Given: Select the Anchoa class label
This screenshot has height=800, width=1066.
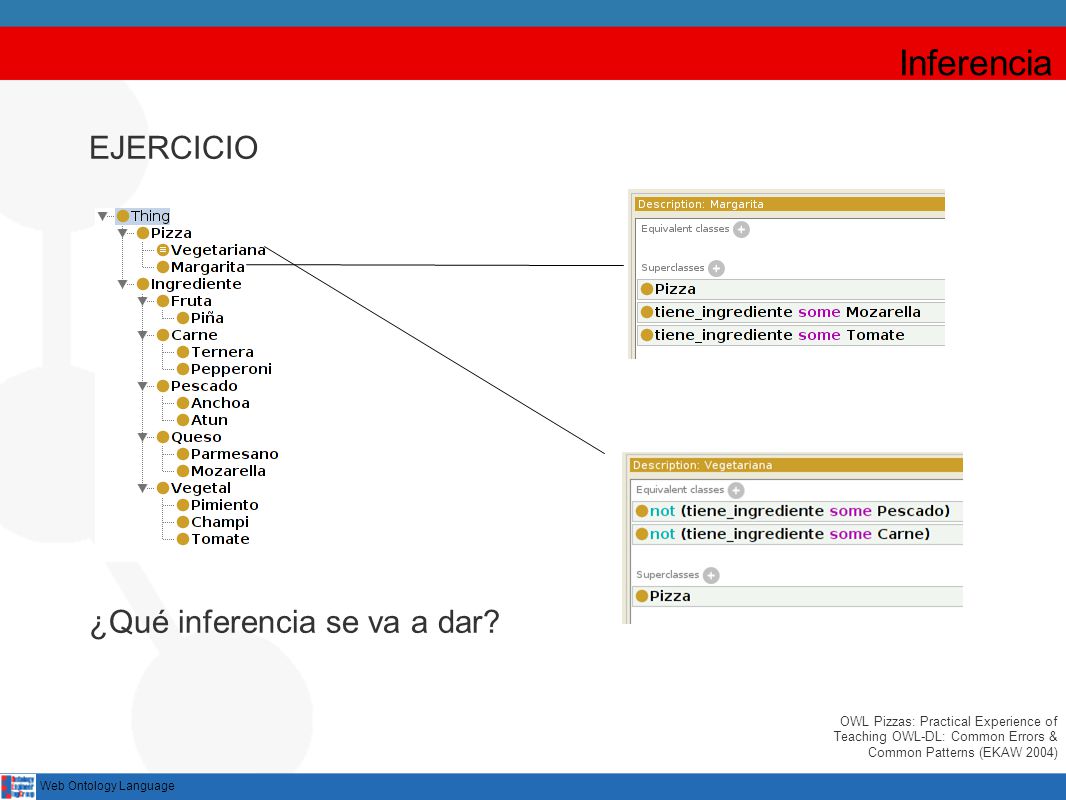Looking at the screenshot, I should click(x=220, y=403).
